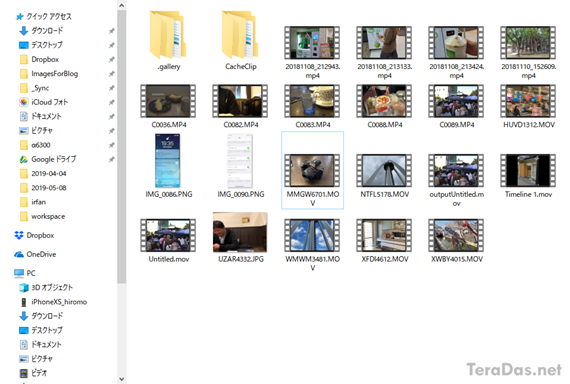The width and height of the screenshot is (570, 384).
Task: Open クイック アクセス in the navigation pane
Action: pyautogui.click(x=44, y=16)
